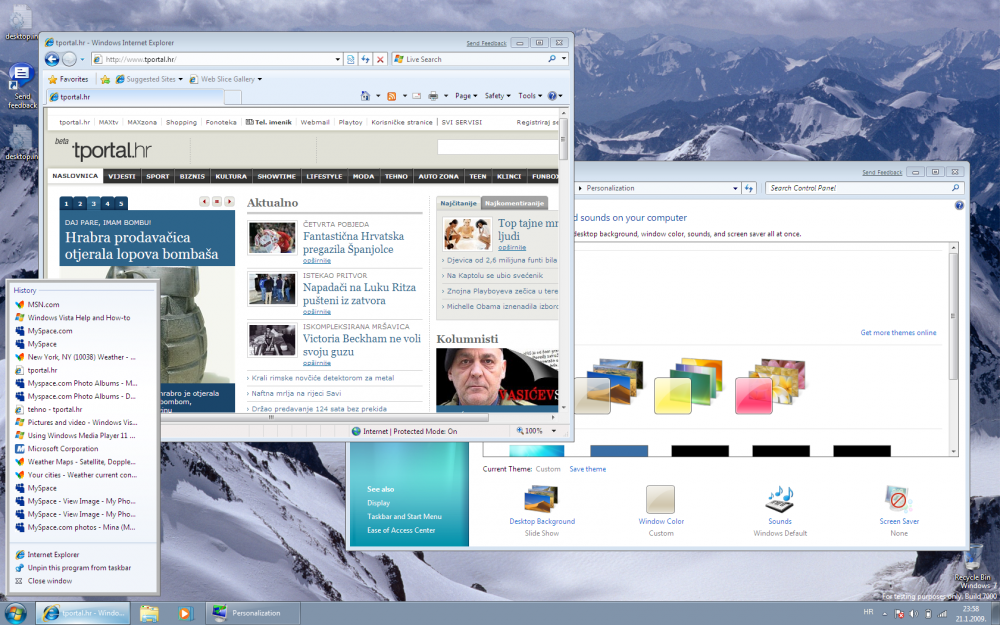This screenshot has height=625, width=1000.
Task: Select the SPORT tab on tportal
Action: 158,176
